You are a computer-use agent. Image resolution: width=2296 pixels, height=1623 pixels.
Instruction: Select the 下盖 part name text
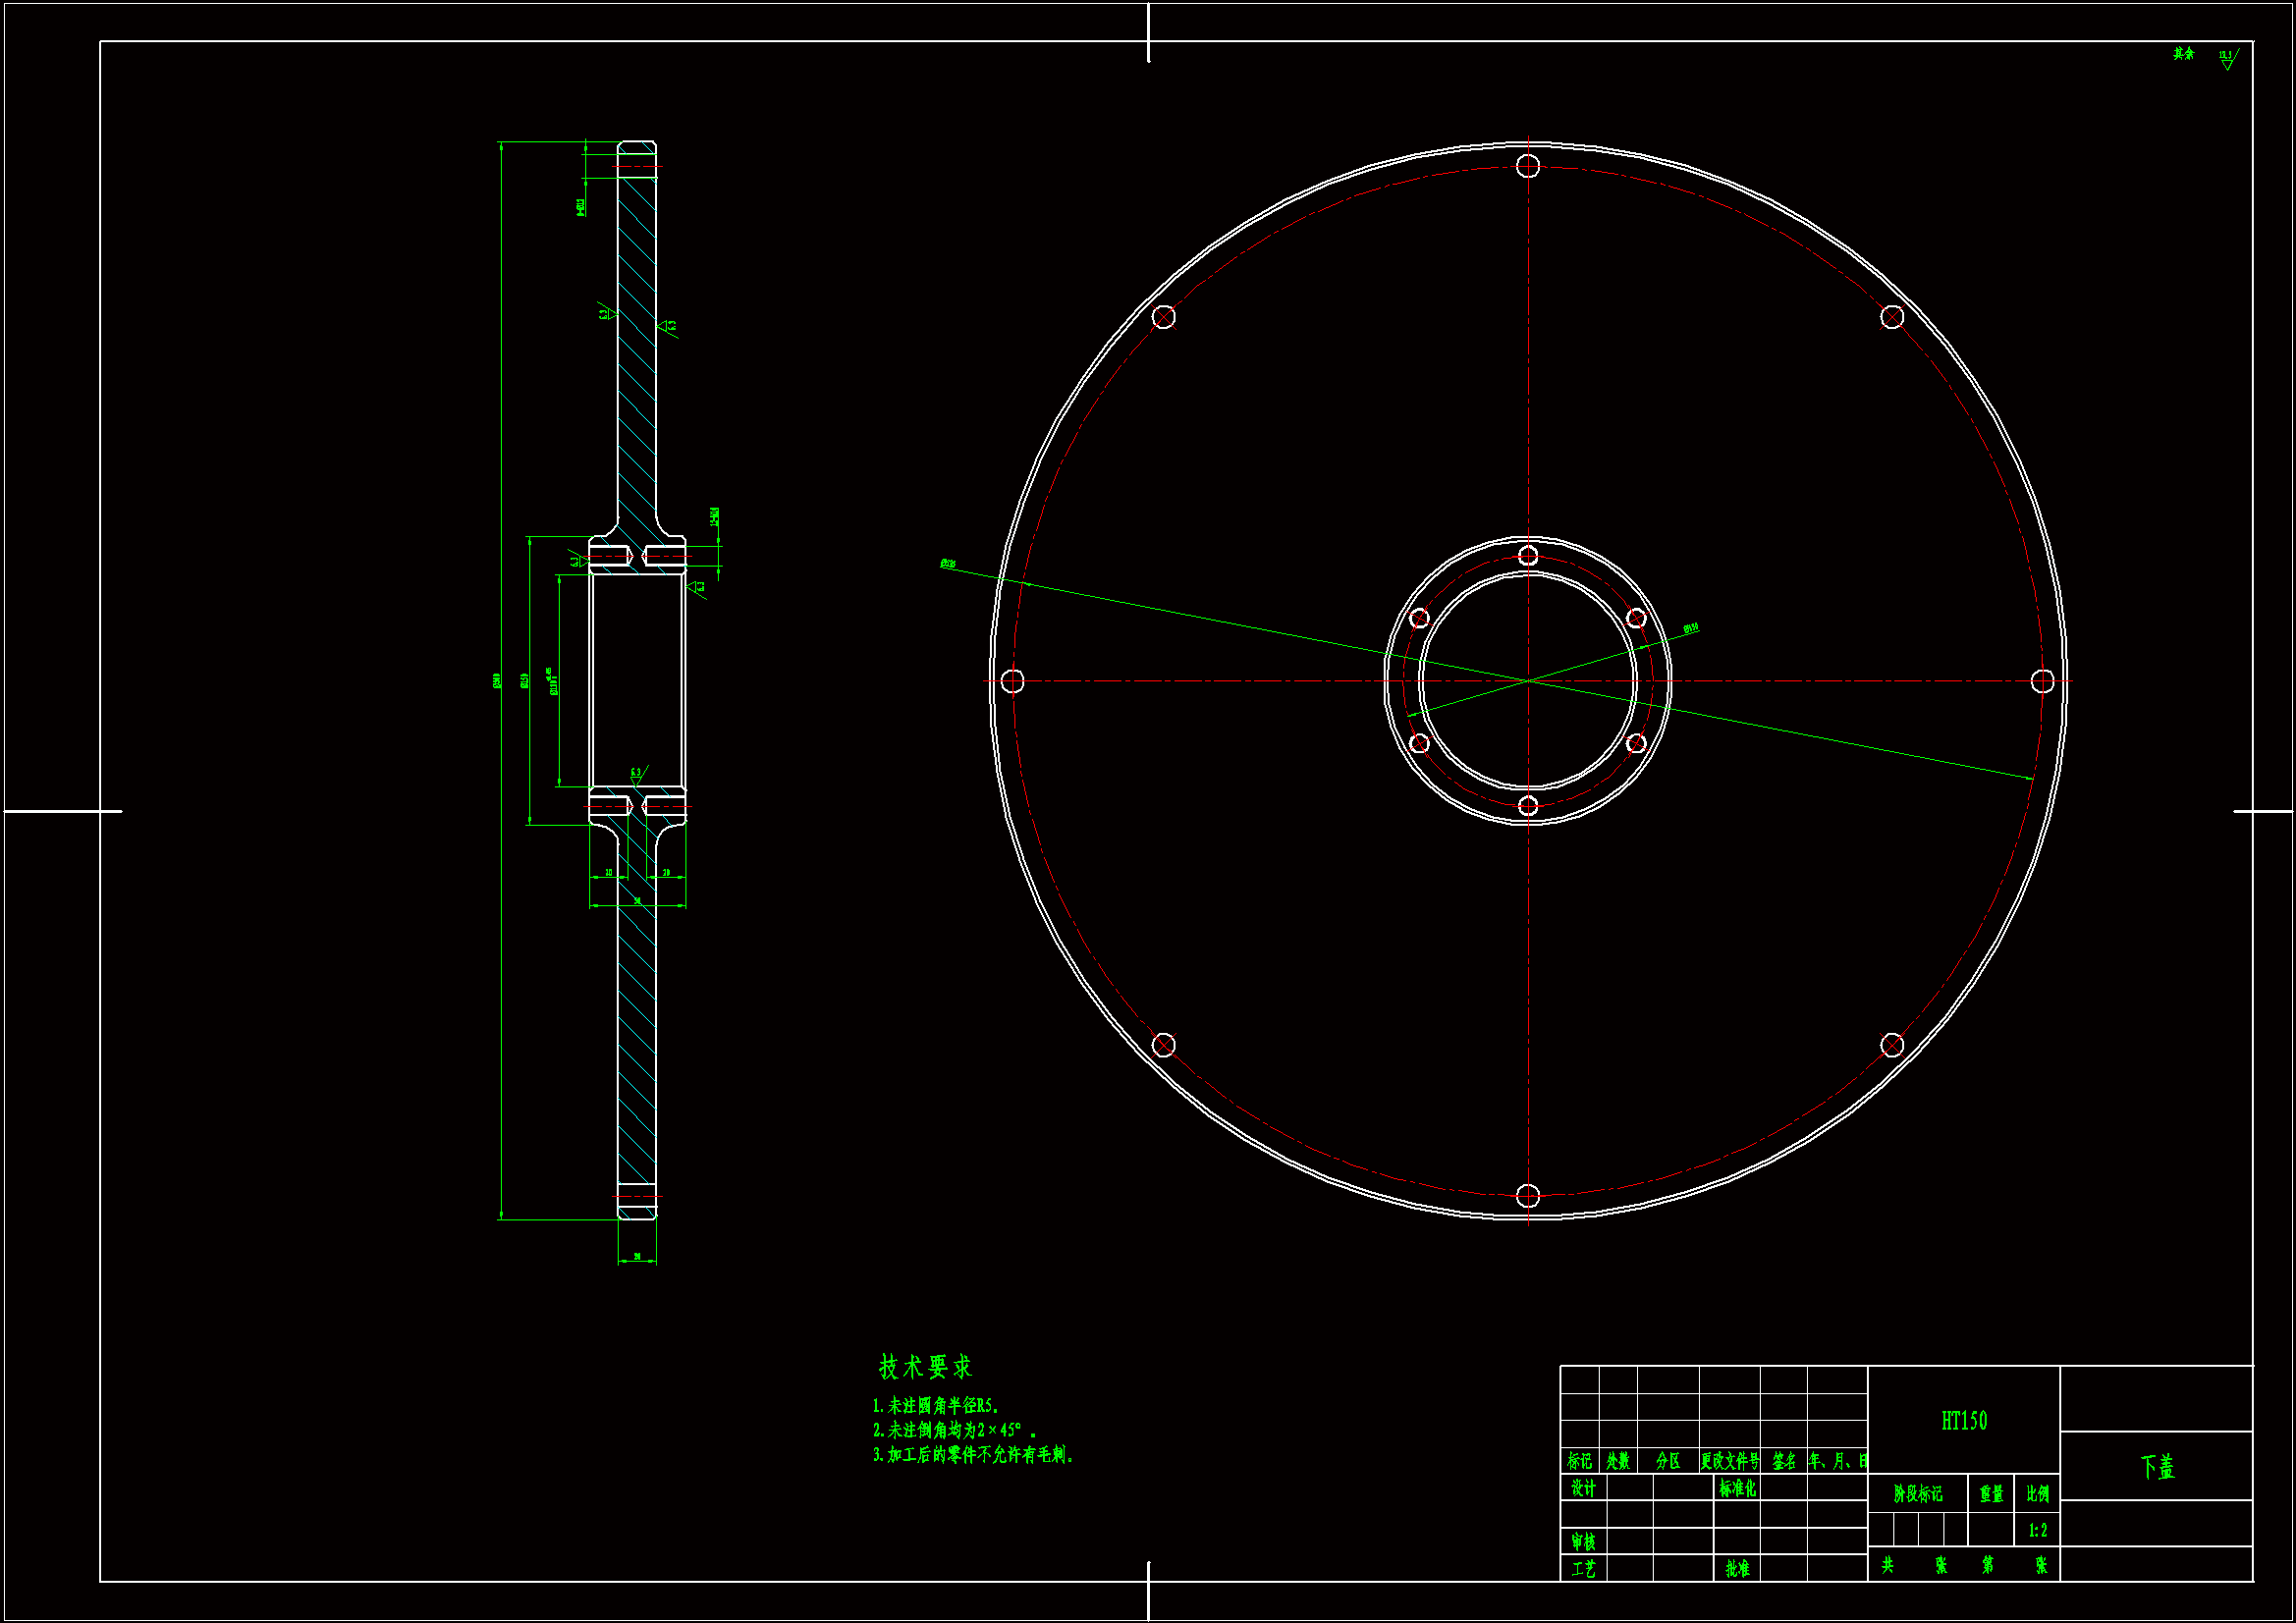coord(2157,1467)
